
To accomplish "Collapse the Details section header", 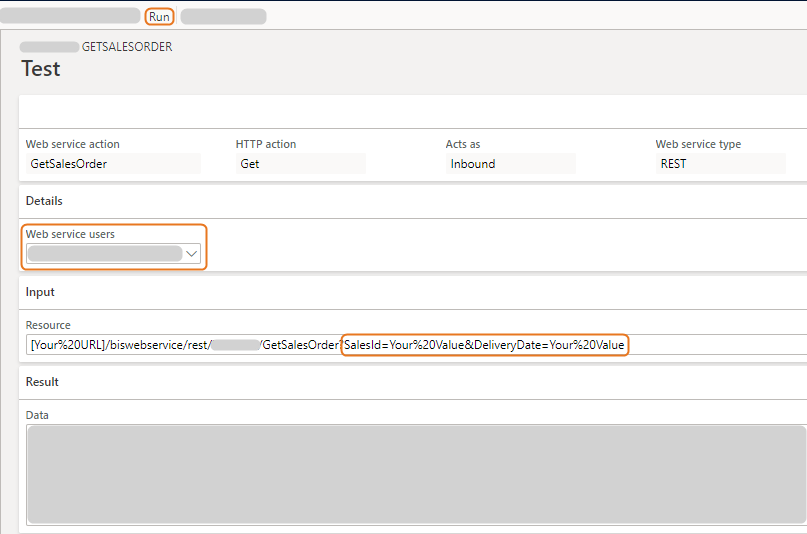I will [44, 201].
